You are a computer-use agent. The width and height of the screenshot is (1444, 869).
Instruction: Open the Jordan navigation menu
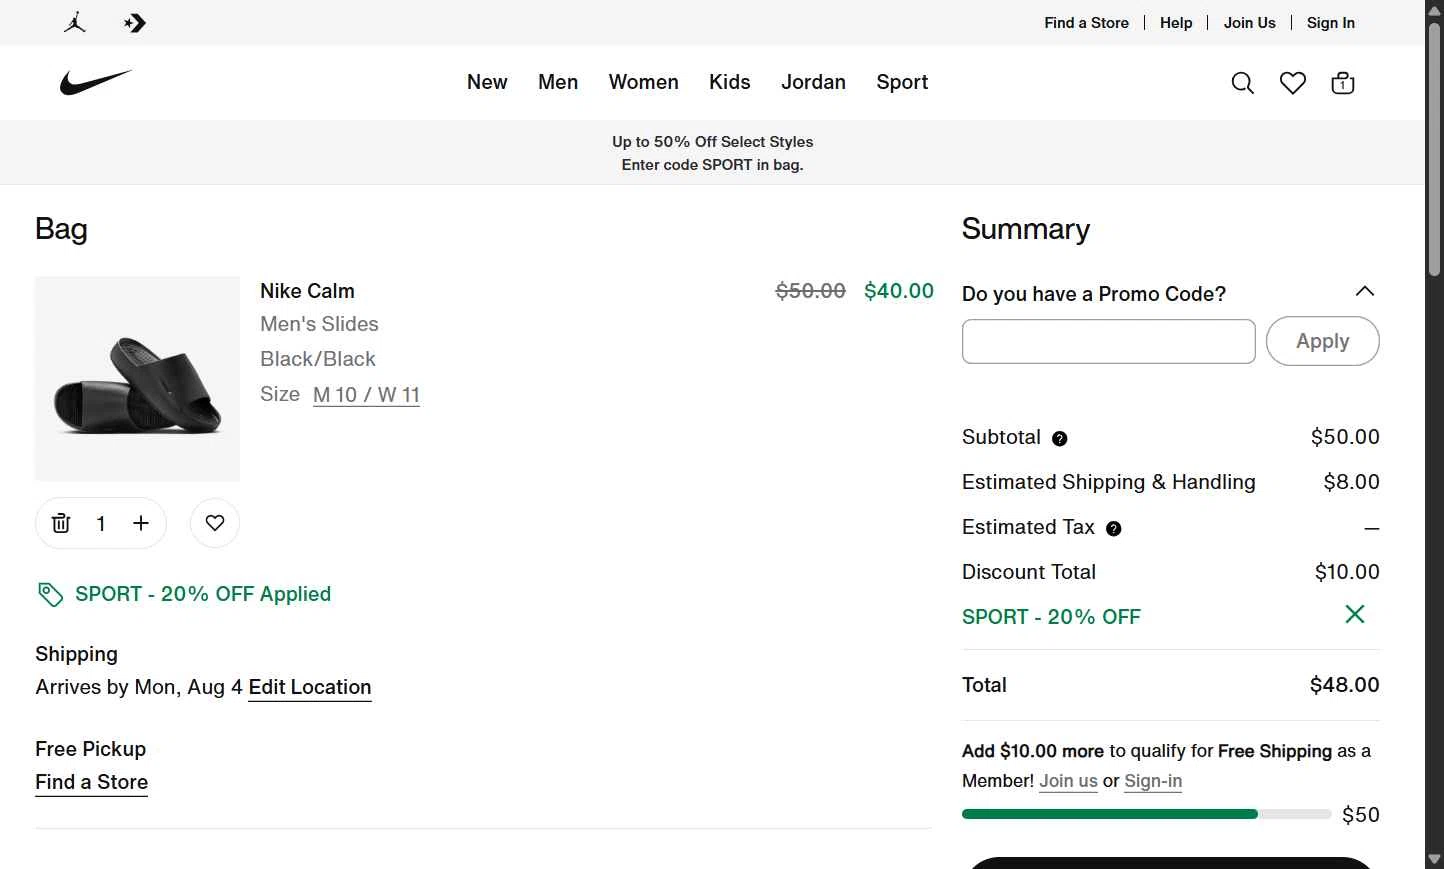813,82
